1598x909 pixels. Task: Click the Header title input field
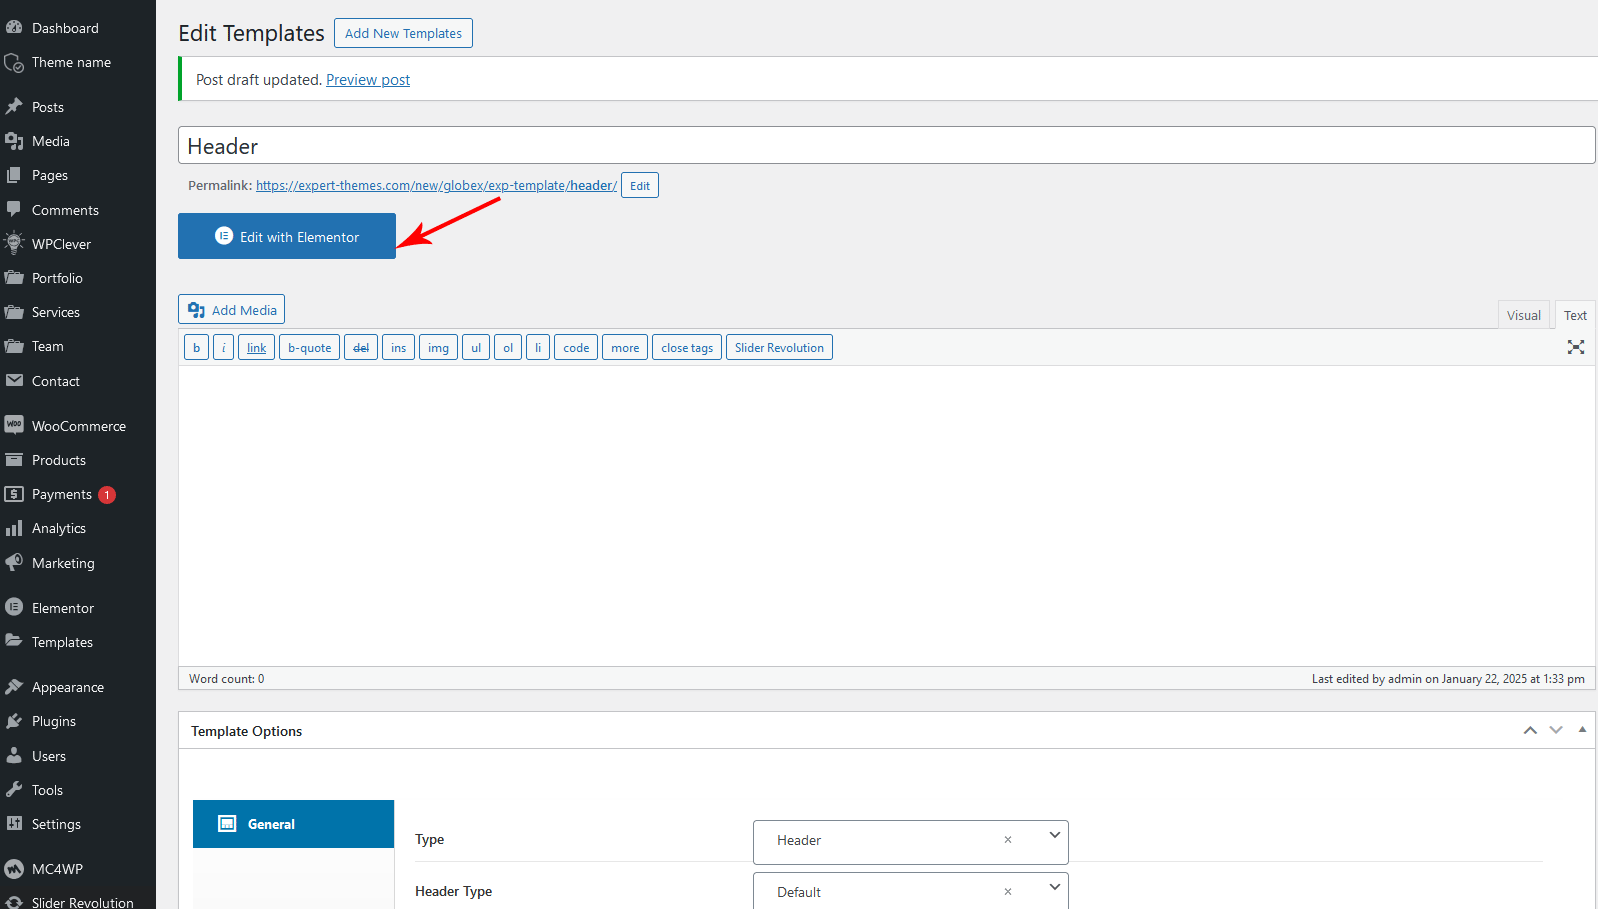[x=886, y=146]
